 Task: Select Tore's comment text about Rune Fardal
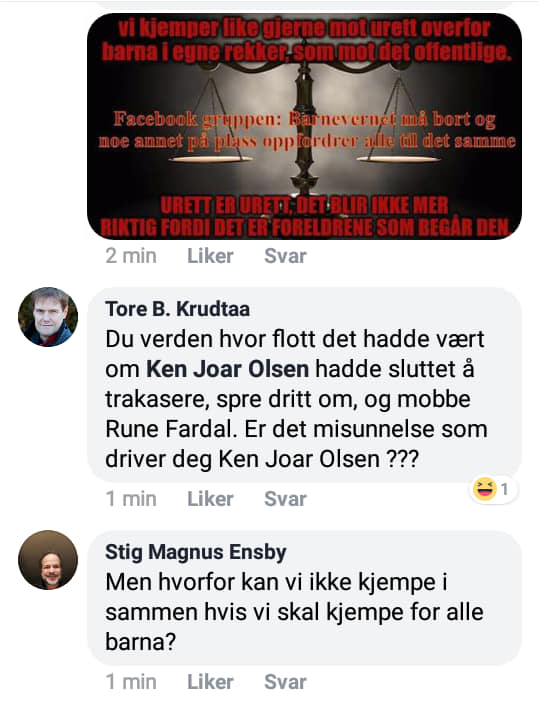click(x=296, y=399)
